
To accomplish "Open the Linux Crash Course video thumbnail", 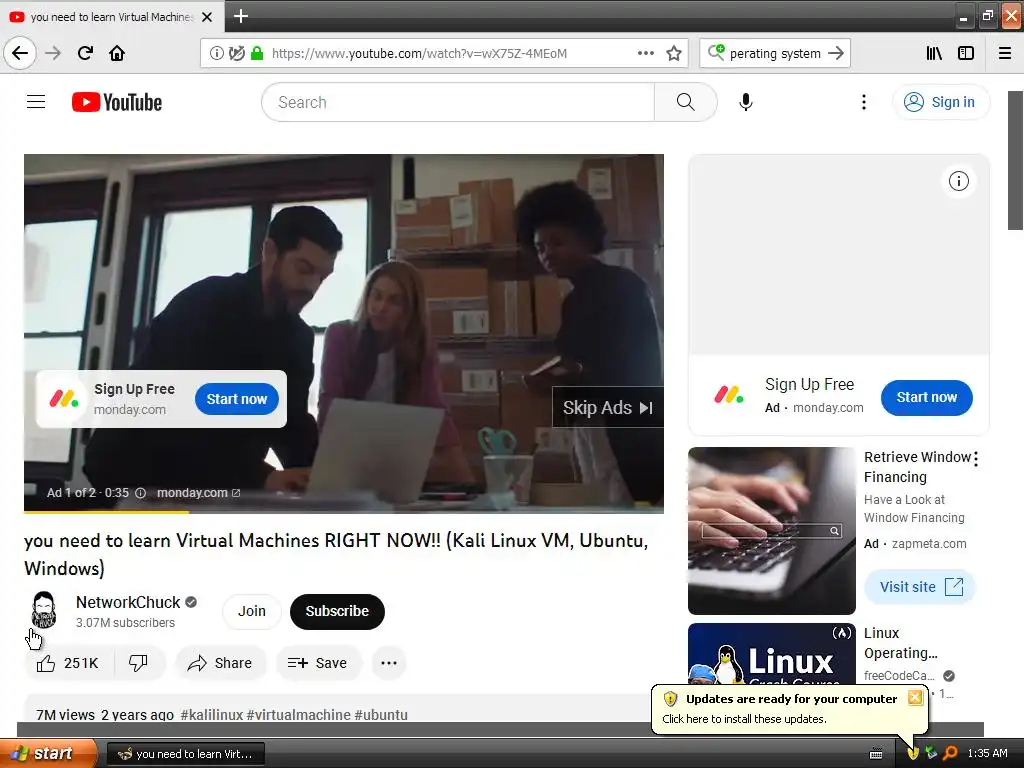I will pos(771,654).
